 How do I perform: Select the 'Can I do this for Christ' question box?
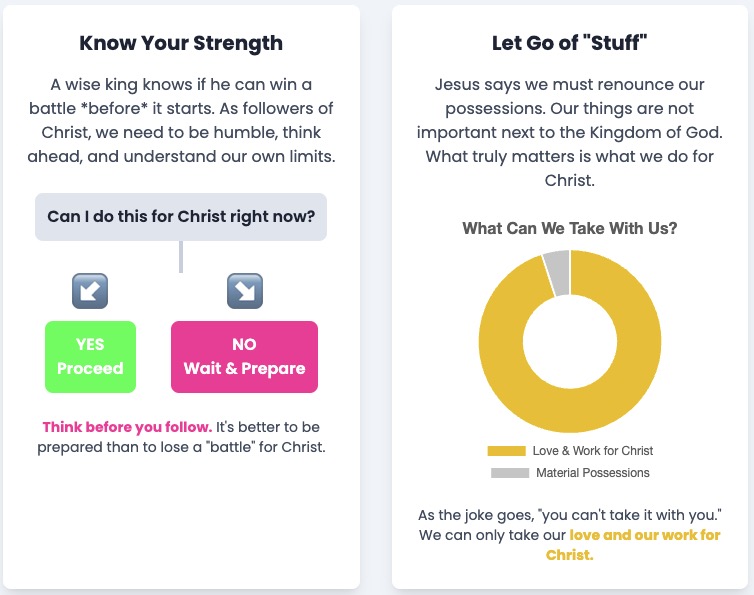(181, 216)
